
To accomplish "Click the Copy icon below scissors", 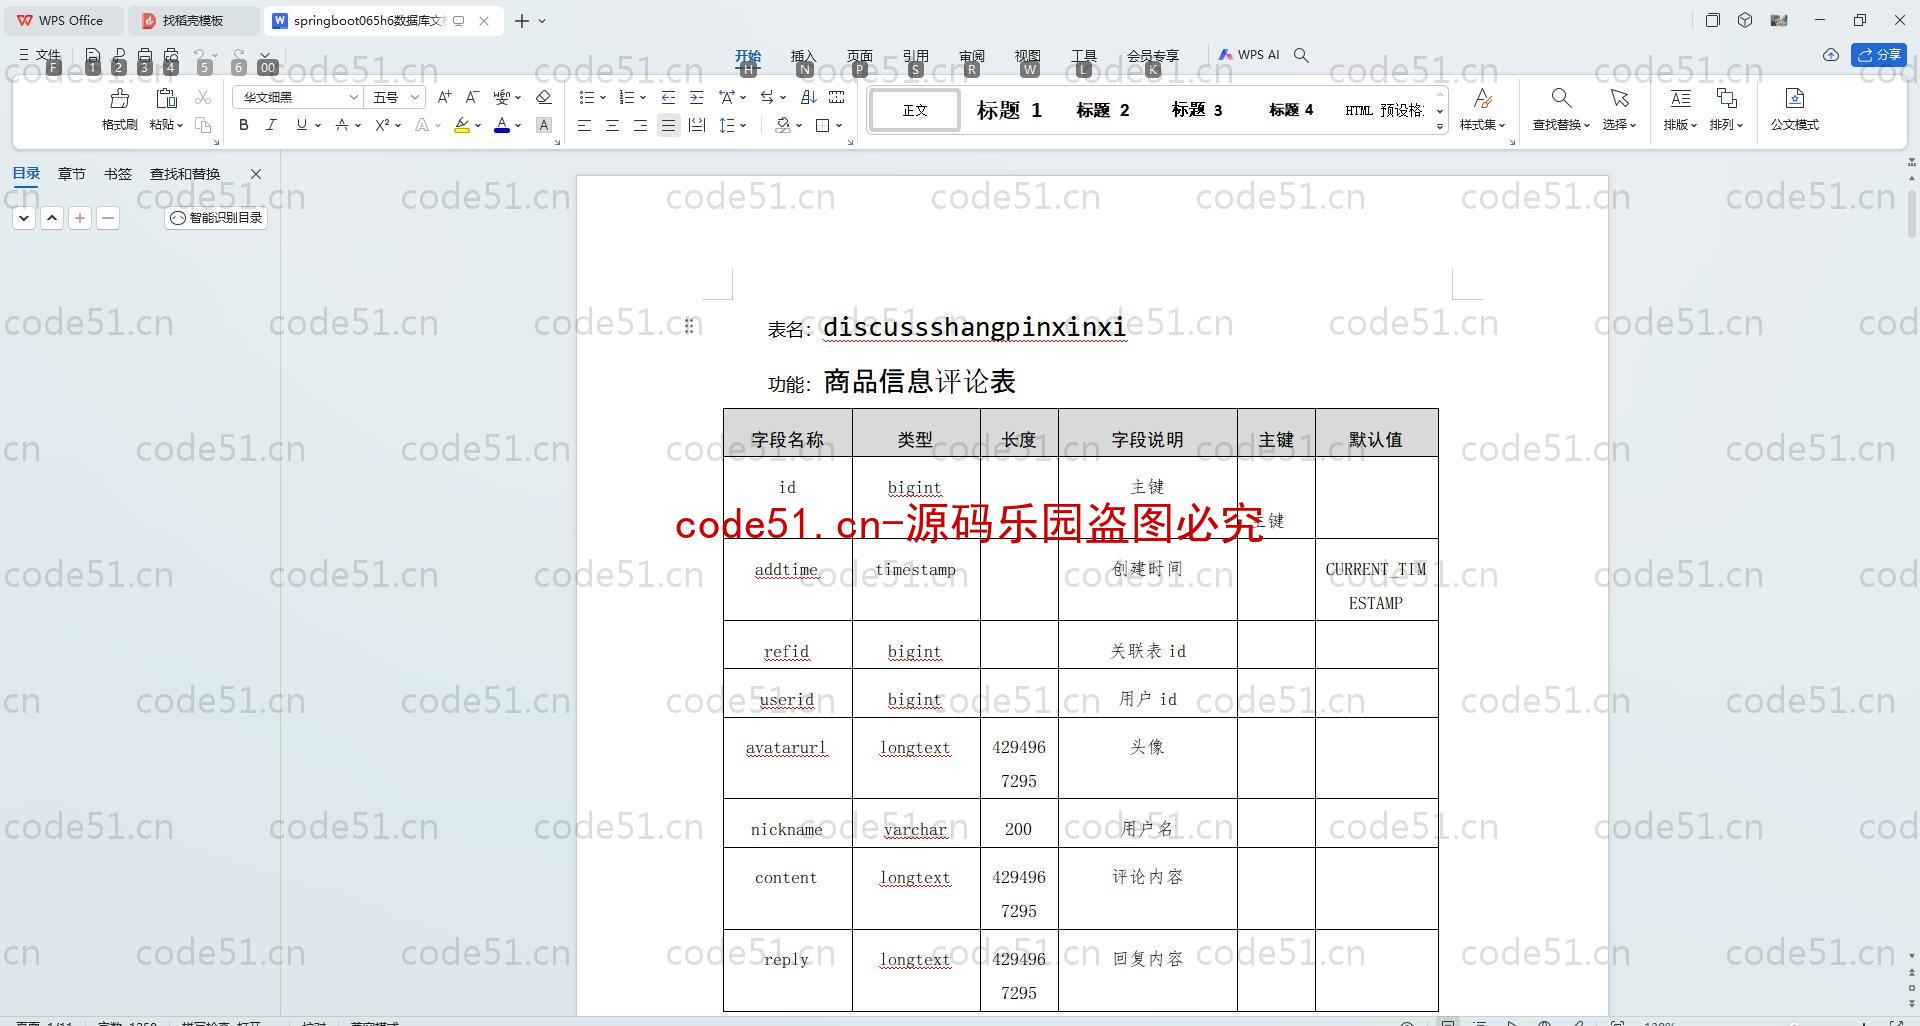I will coord(203,125).
